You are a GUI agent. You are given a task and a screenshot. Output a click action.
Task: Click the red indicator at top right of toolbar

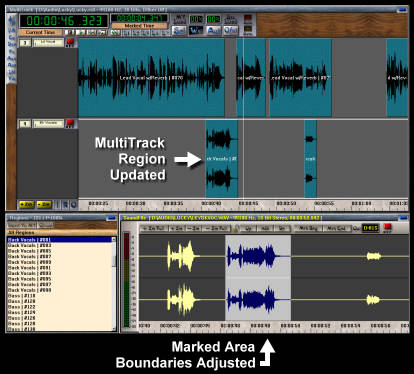[x=248, y=18]
